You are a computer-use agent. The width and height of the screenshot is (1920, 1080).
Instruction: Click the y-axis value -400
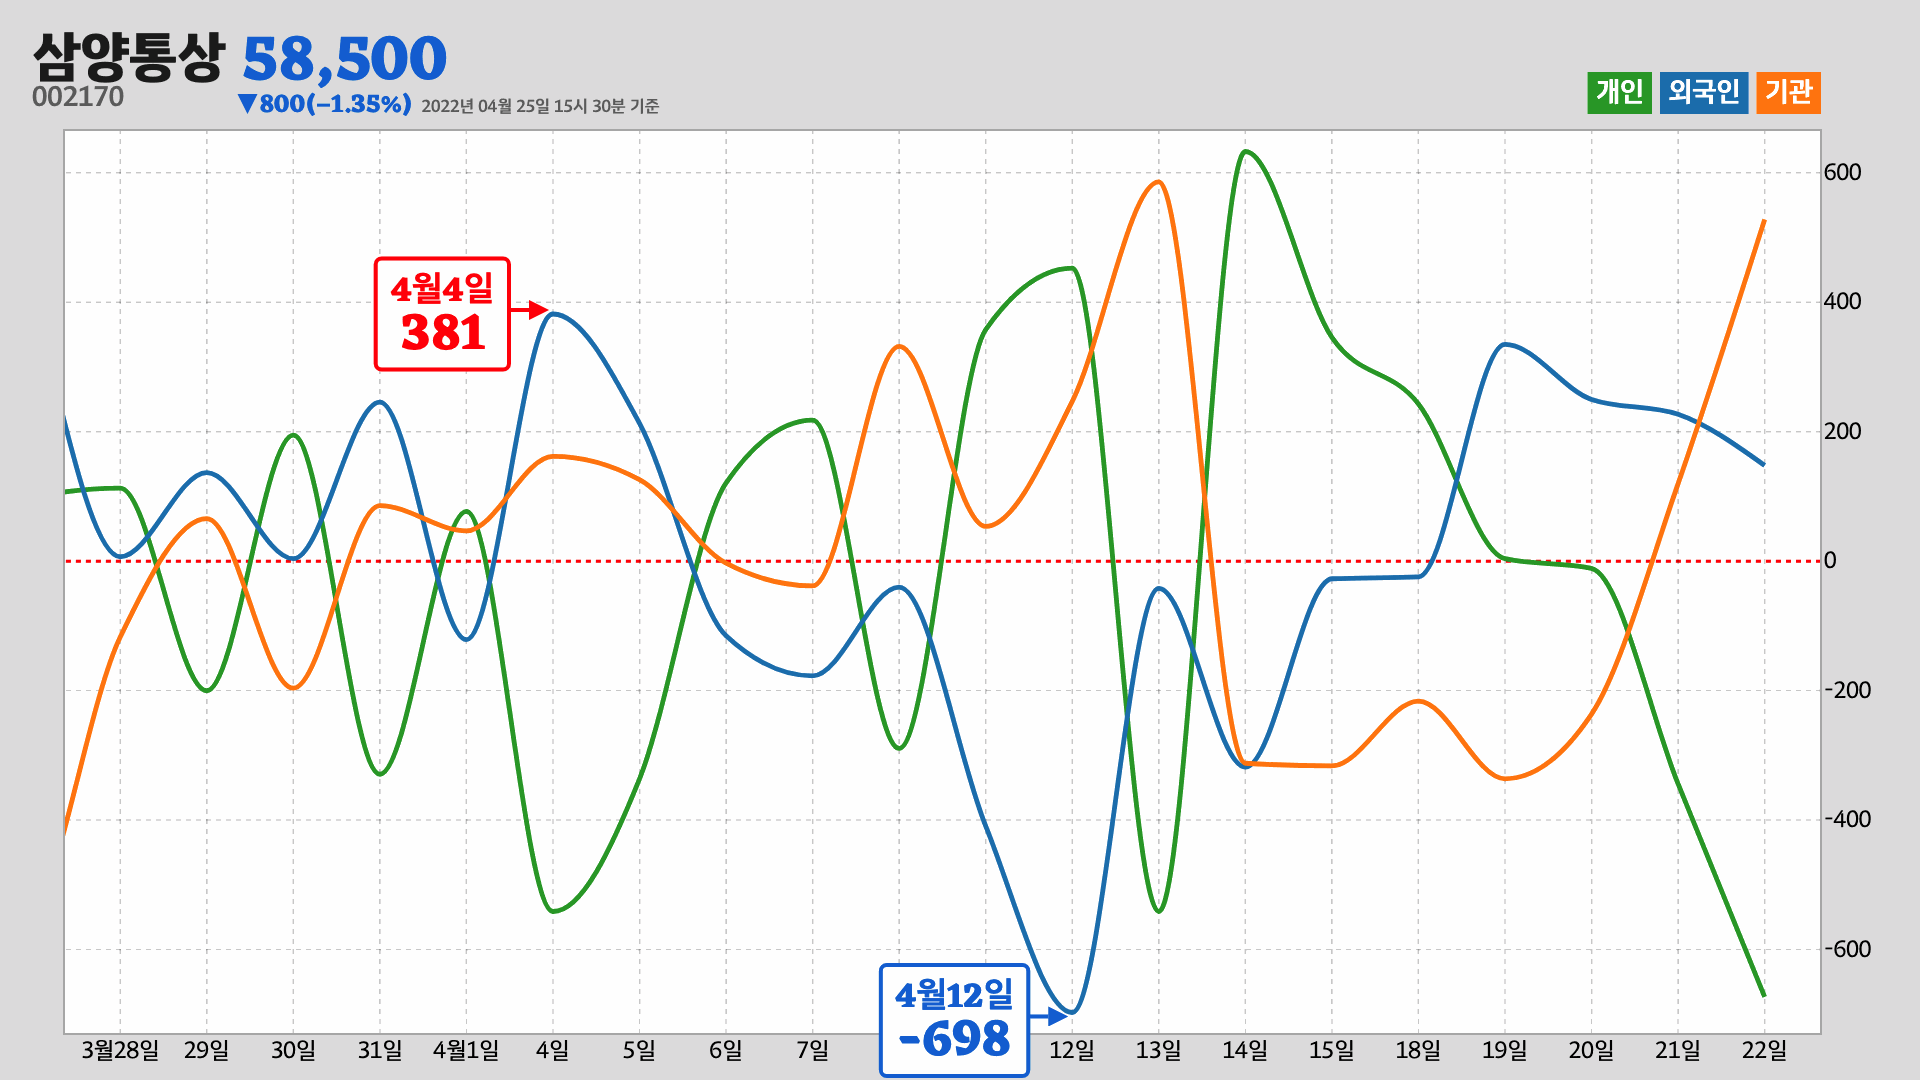tap(1847, 819)
